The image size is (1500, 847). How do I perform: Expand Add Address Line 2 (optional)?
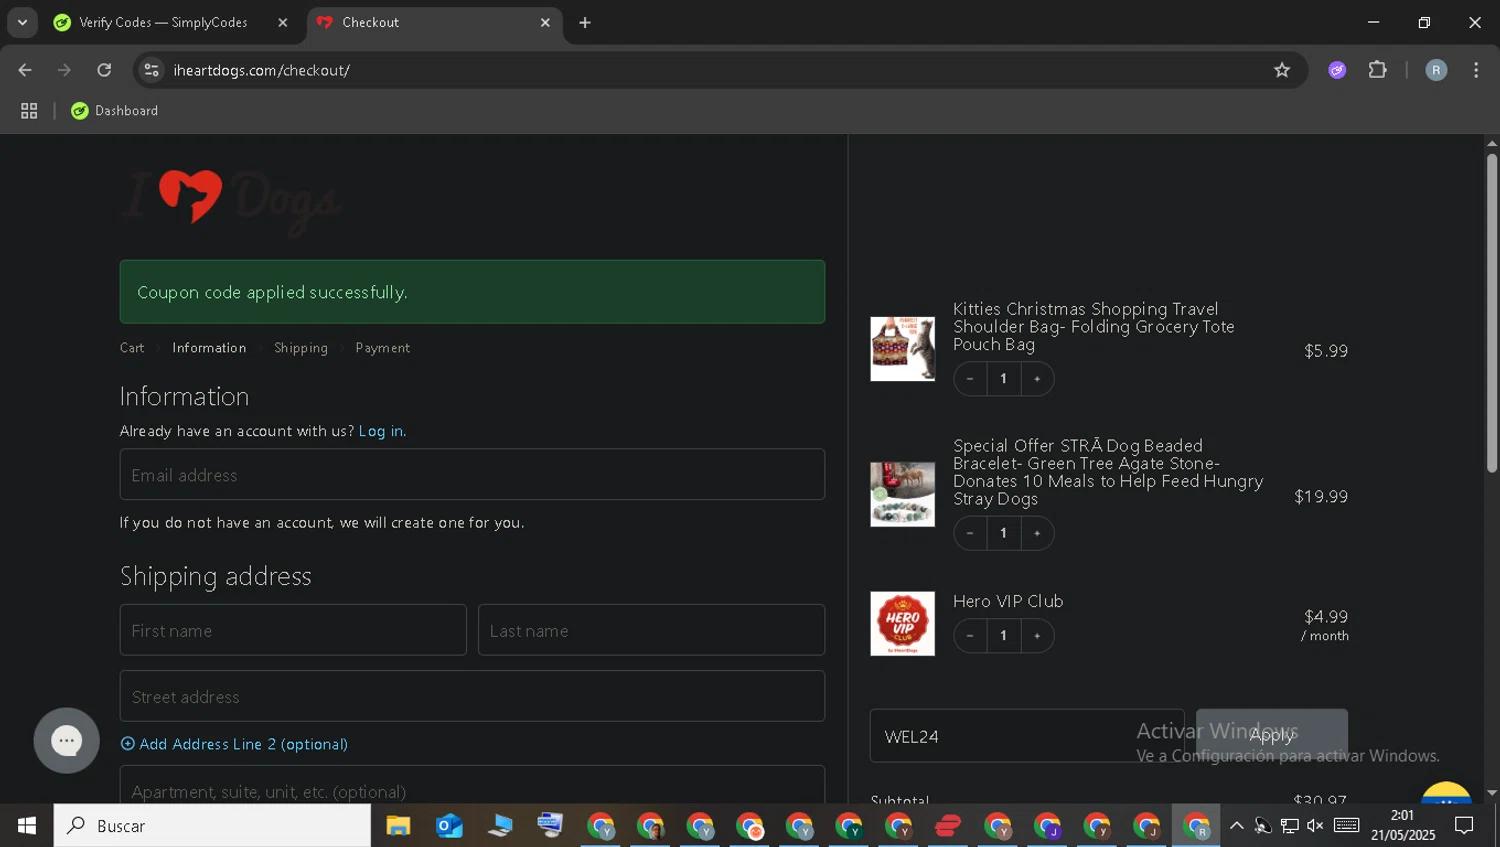point(234,744)
